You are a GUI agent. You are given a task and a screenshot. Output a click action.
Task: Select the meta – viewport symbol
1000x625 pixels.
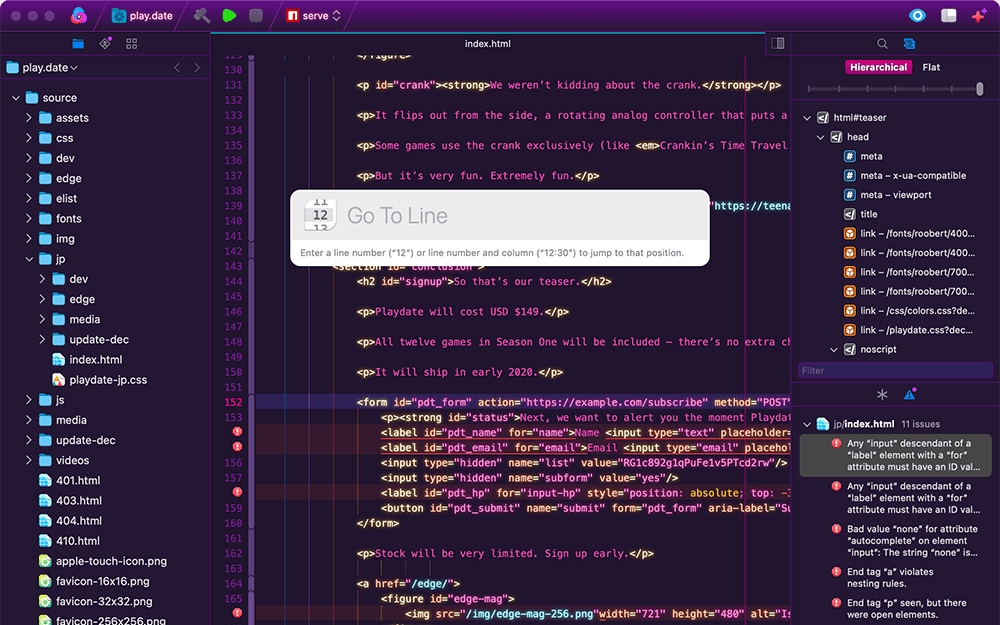click(x=895, y=195)
